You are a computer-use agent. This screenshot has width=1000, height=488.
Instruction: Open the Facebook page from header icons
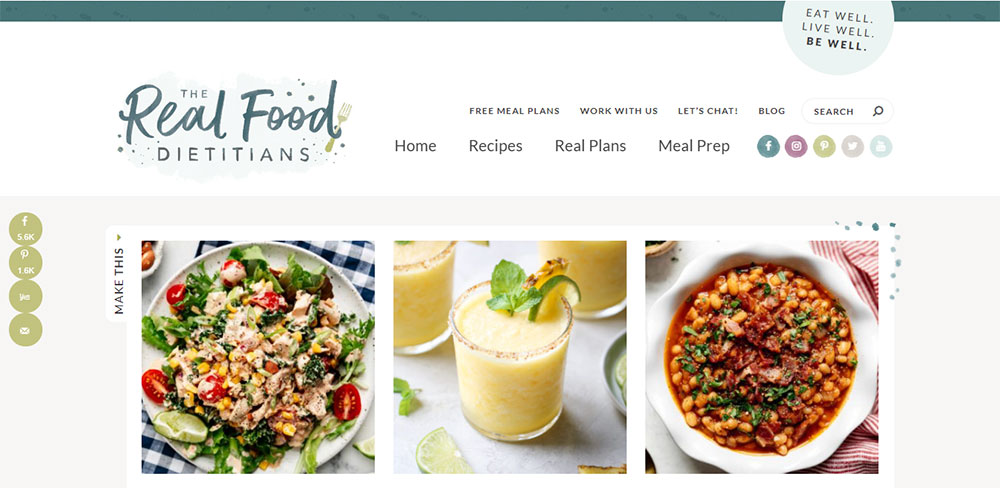tap(768, 146)
